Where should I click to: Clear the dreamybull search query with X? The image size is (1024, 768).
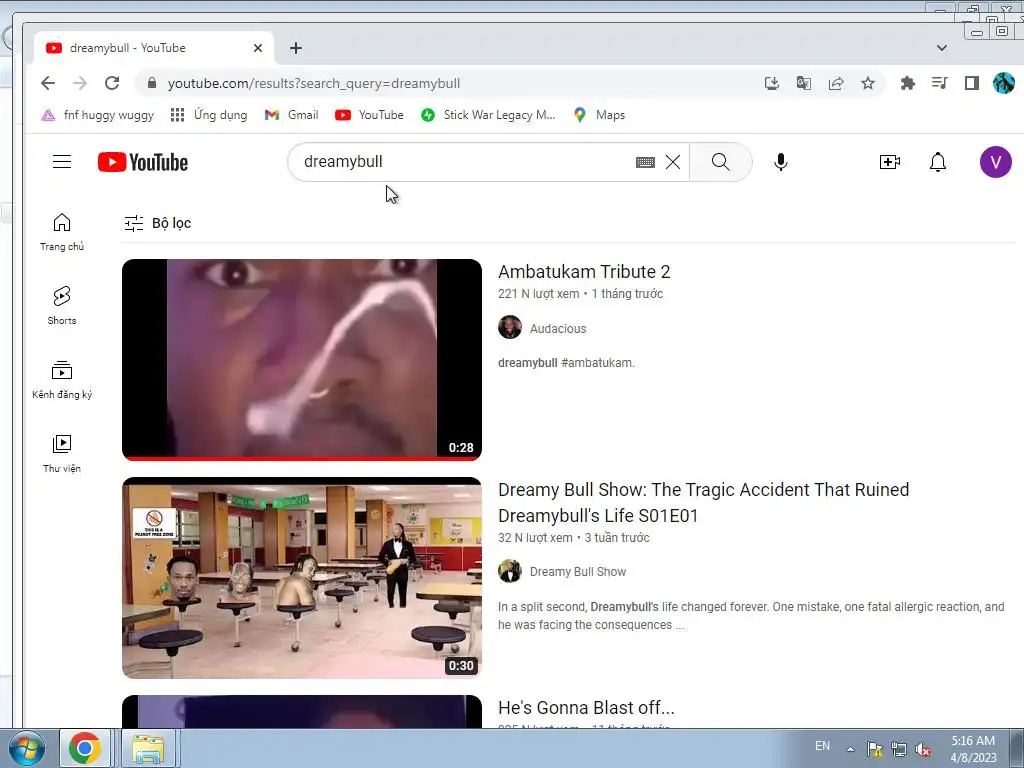(x=673, y=162)
